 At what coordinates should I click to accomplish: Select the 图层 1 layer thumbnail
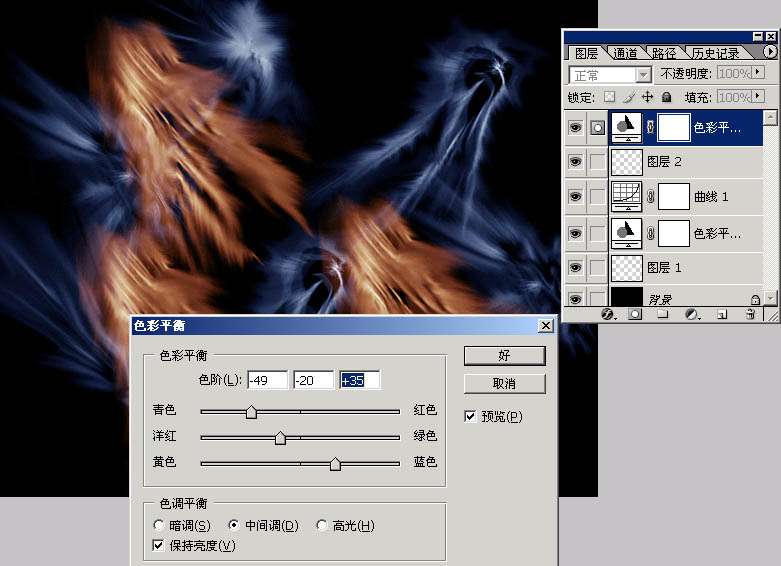627,268
